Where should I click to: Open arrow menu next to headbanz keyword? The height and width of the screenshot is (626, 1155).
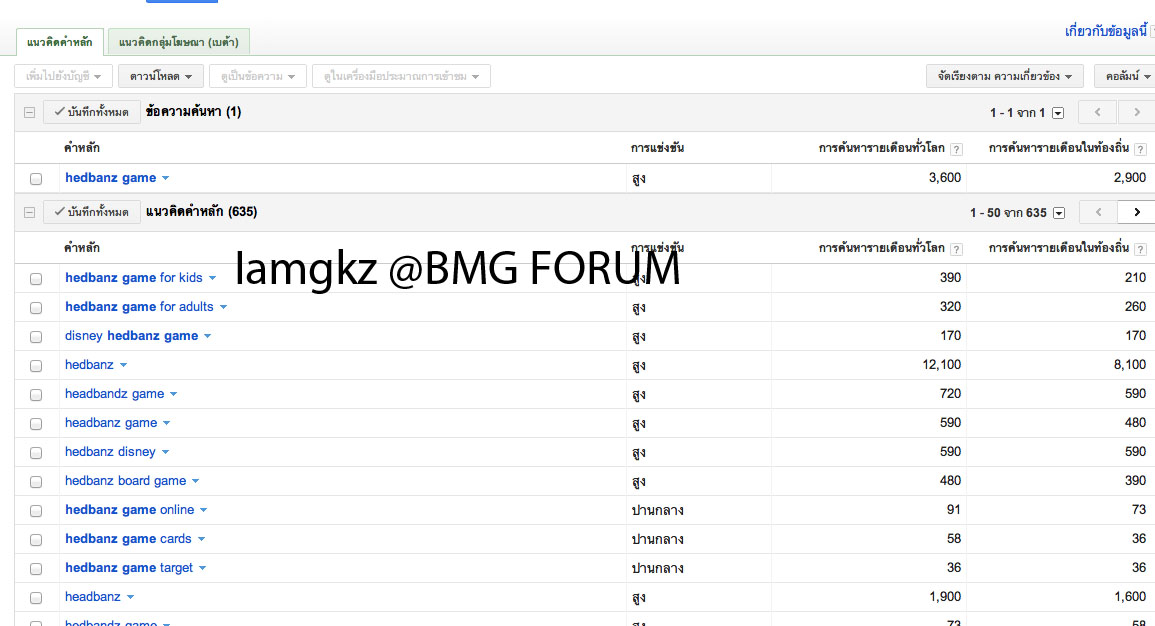pos(130,597)
